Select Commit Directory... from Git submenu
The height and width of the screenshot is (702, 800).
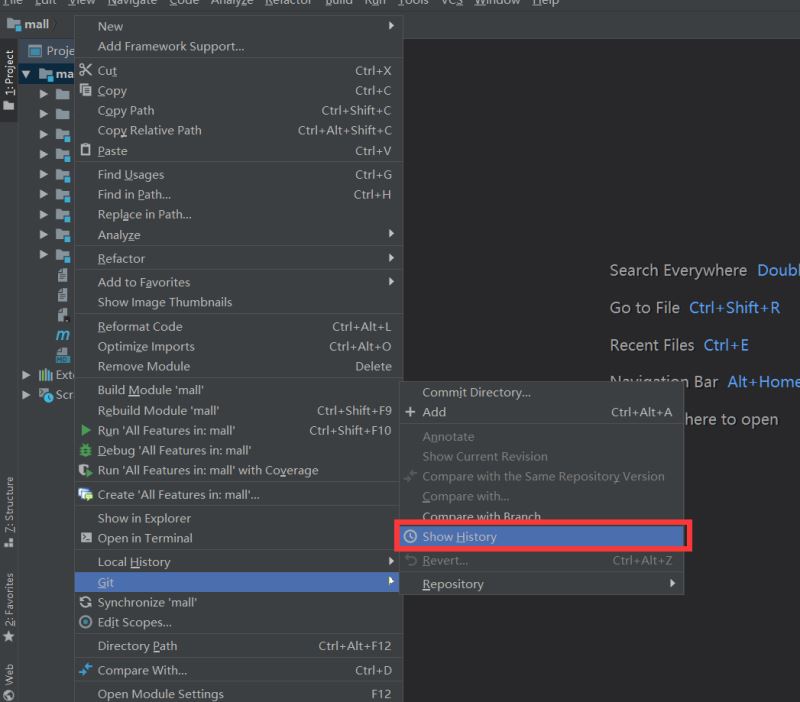pos(476,392)
